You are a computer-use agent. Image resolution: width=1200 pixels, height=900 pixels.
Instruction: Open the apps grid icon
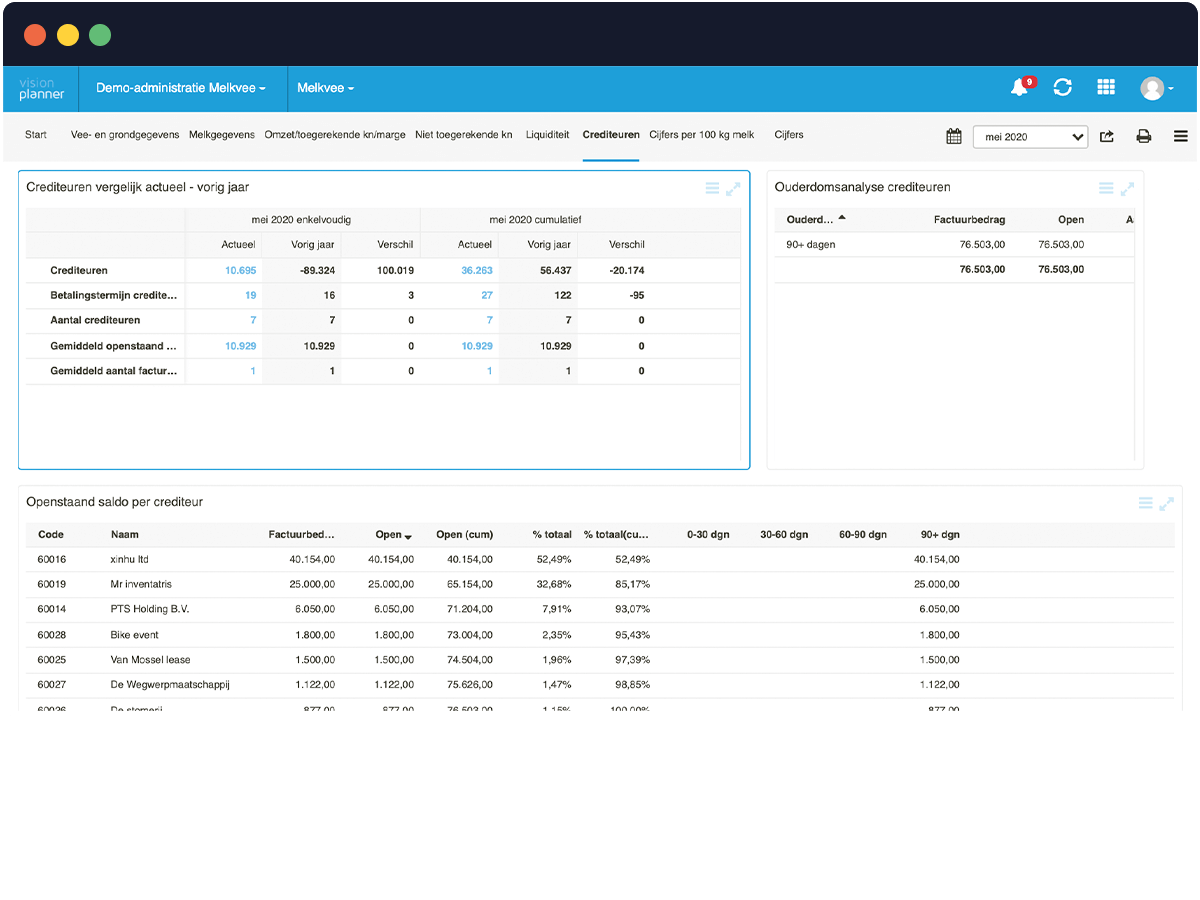click(1106, 87)
